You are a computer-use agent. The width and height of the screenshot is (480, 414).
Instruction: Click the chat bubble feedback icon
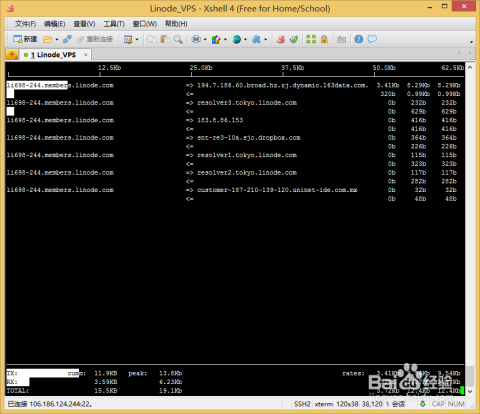(372, 39)
